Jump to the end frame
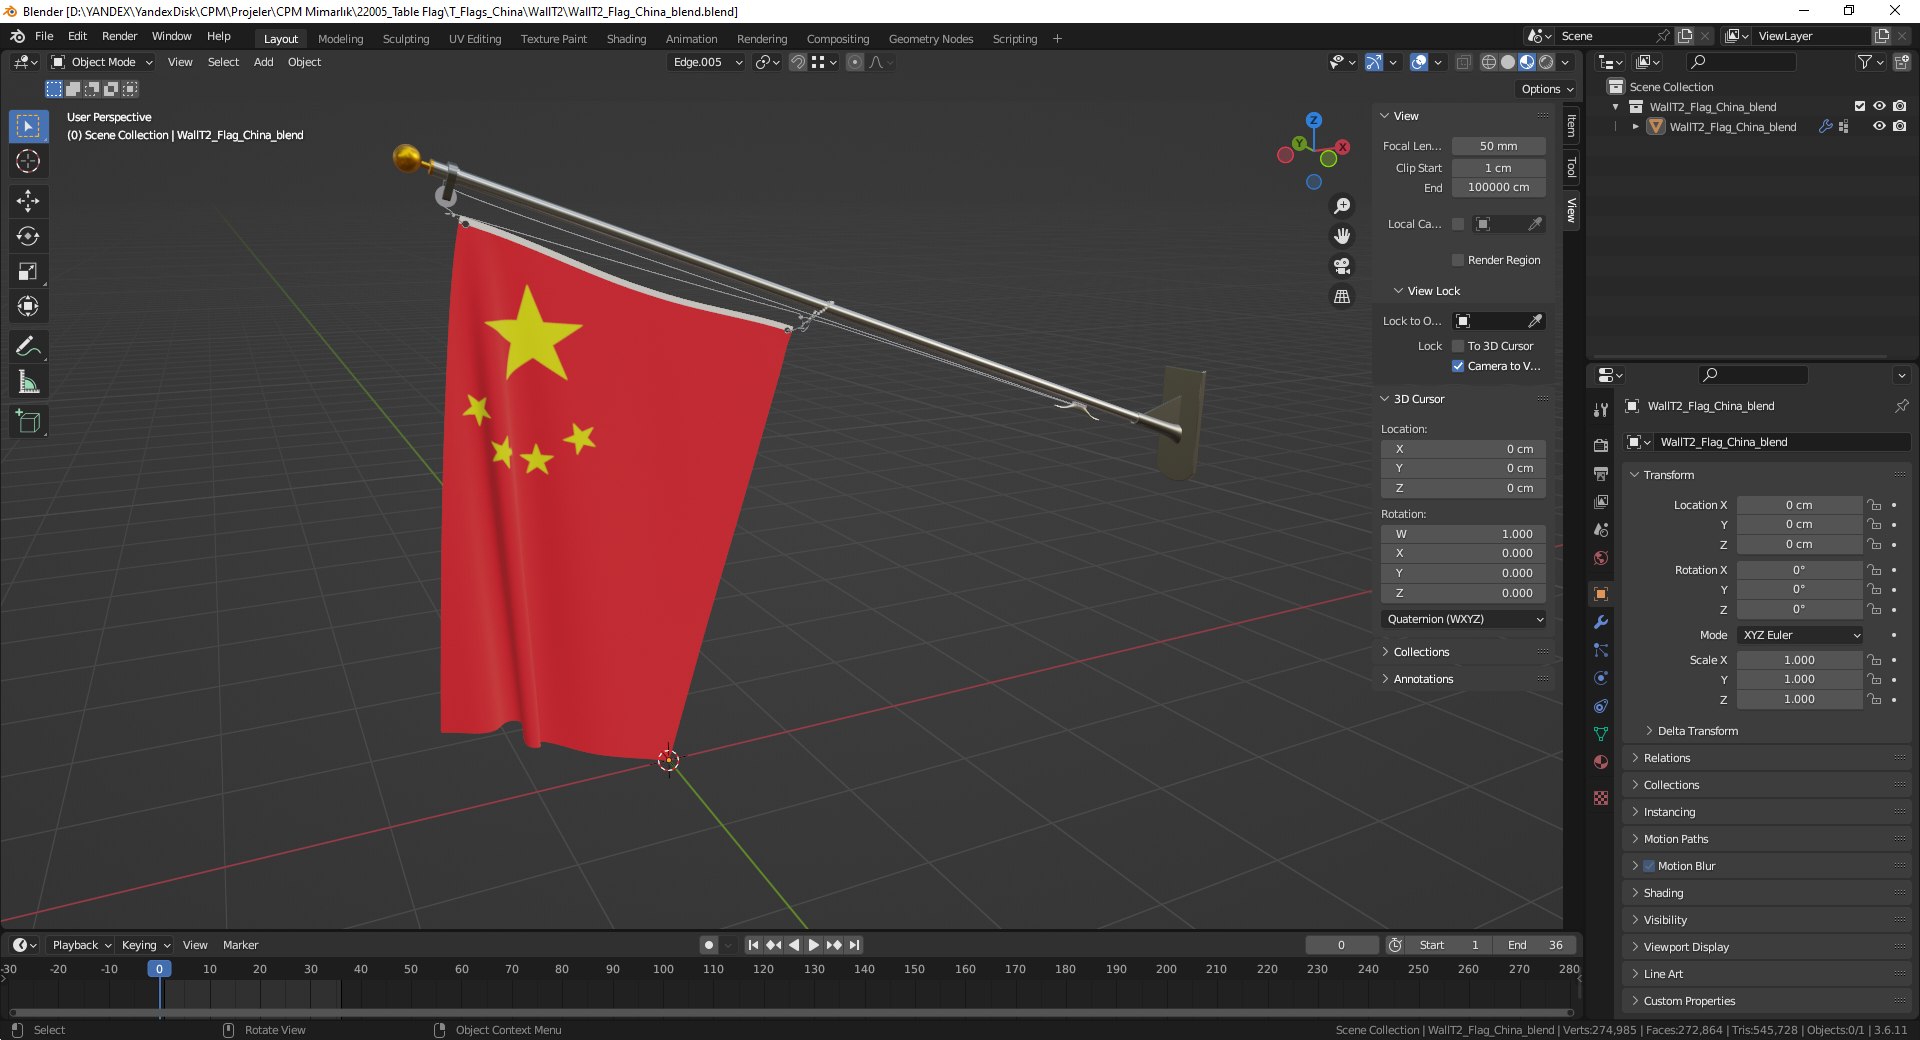The width and height of the screenshot is (1920, 1040). [854, 945]
